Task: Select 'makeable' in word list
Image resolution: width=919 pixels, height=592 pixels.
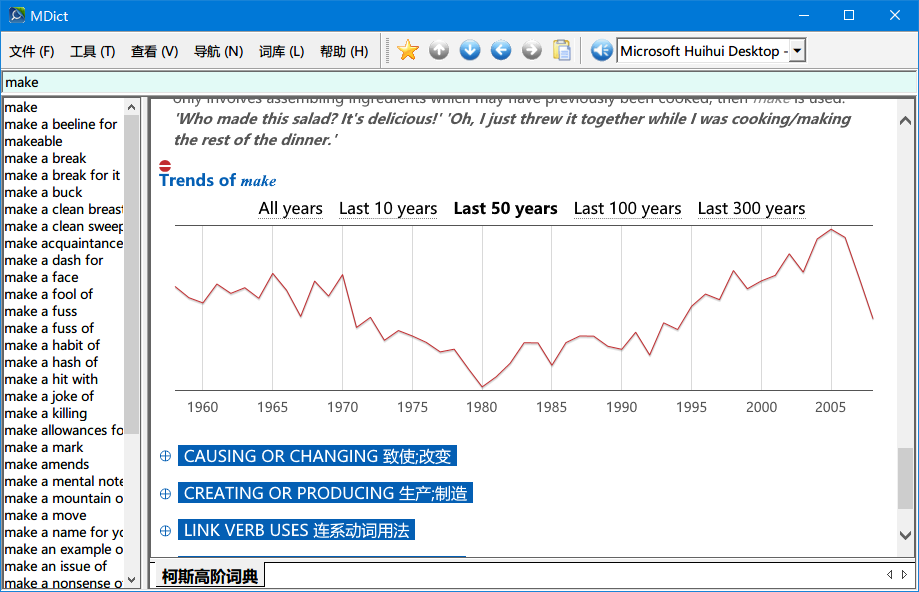Action: [x=33, y=141]
